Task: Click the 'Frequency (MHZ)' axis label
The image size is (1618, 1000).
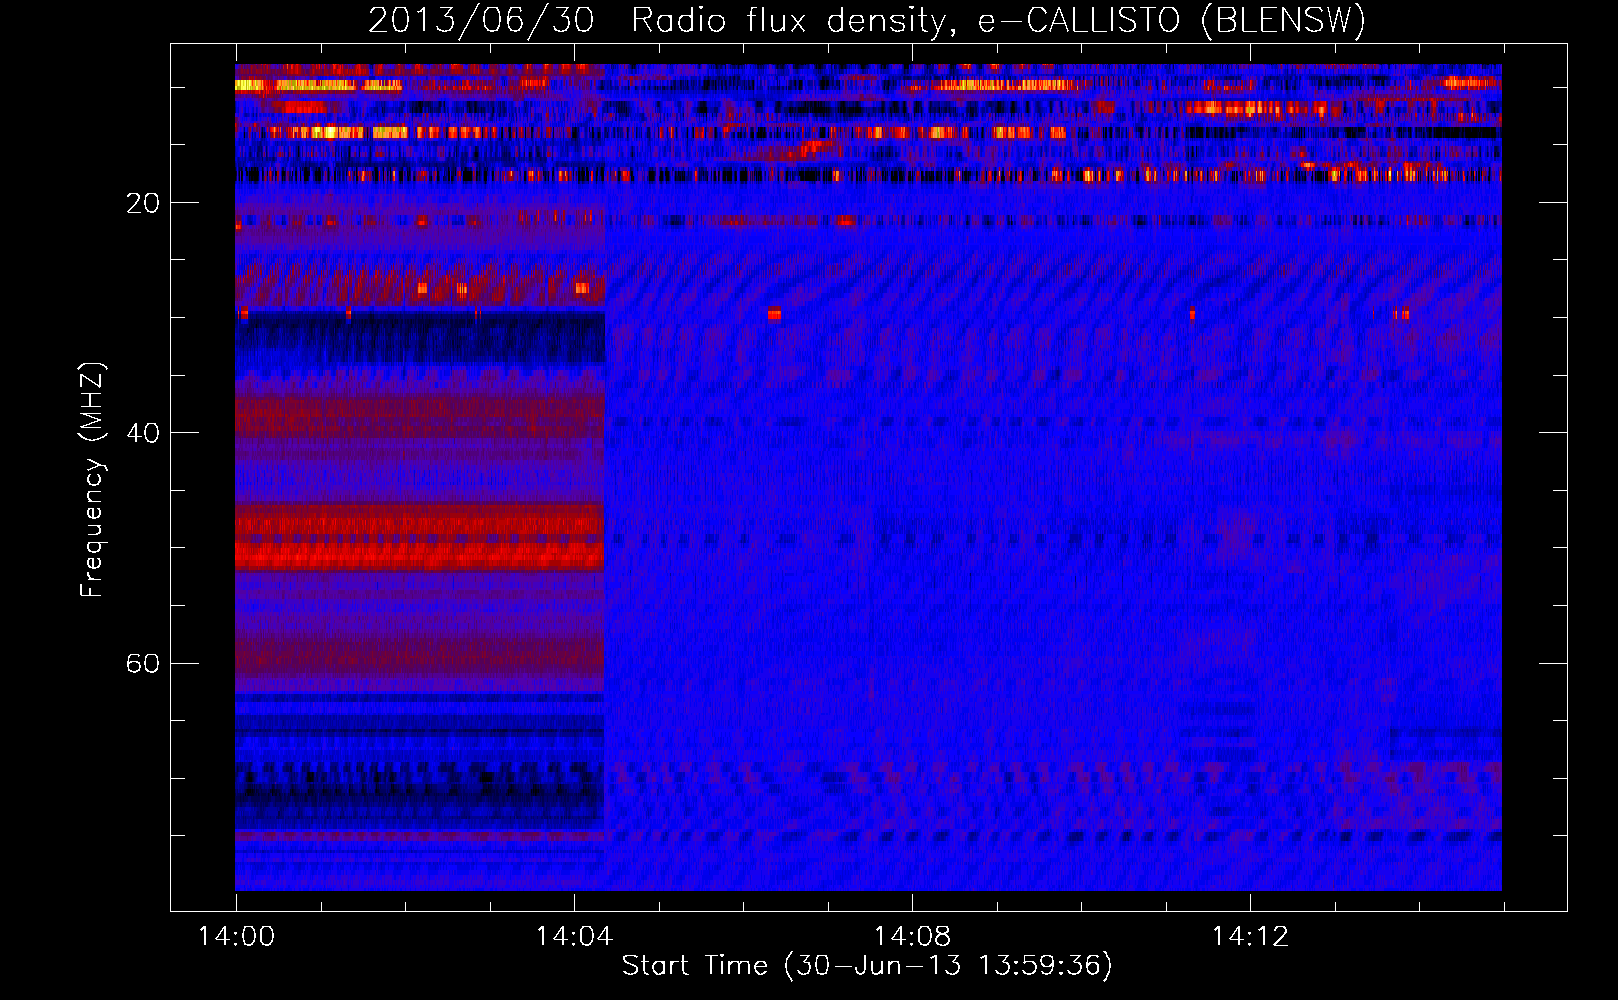Action: [92, 480]
